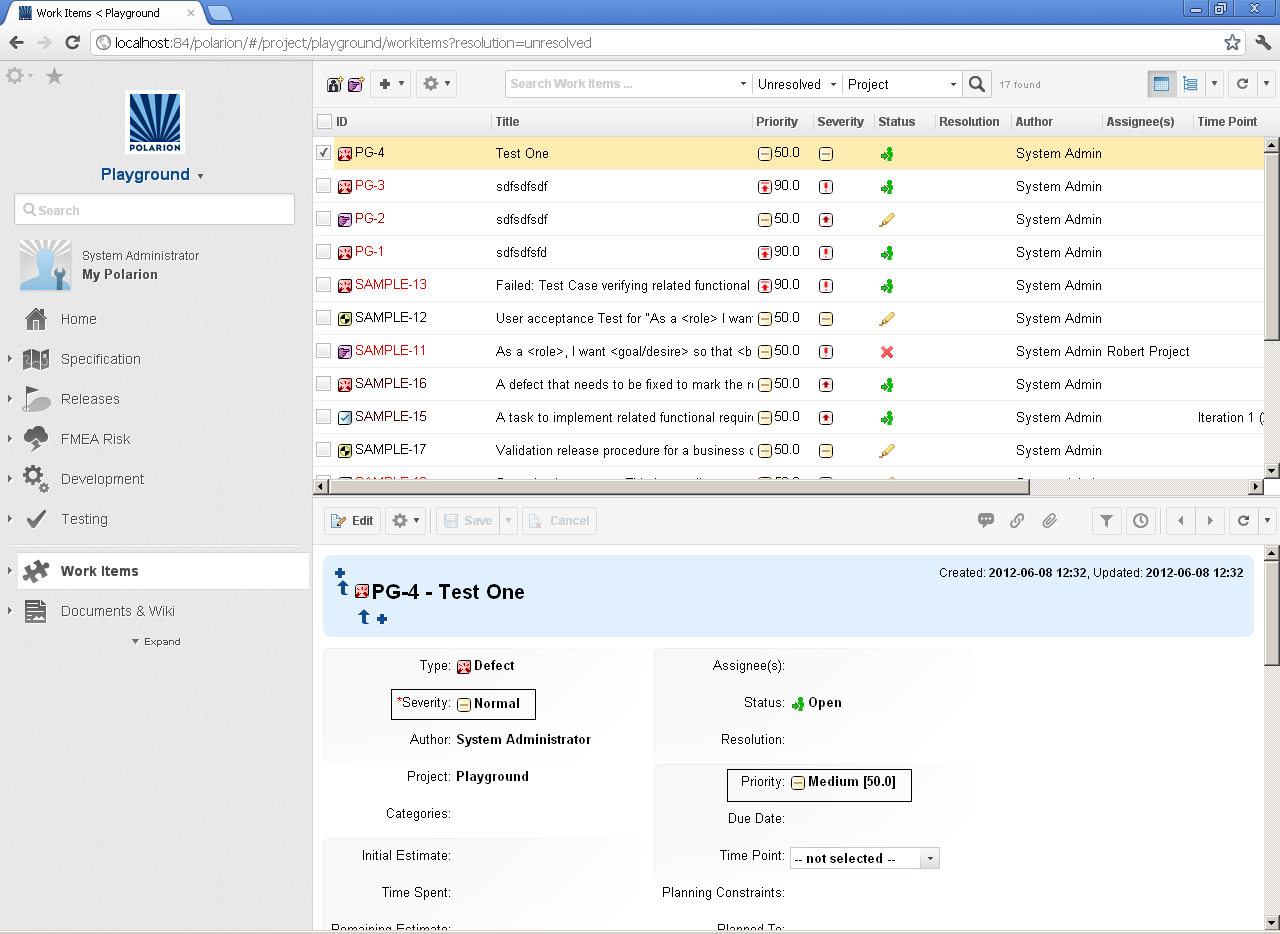Select the table view icon
1280x934 pixels.
(1160, 84)
